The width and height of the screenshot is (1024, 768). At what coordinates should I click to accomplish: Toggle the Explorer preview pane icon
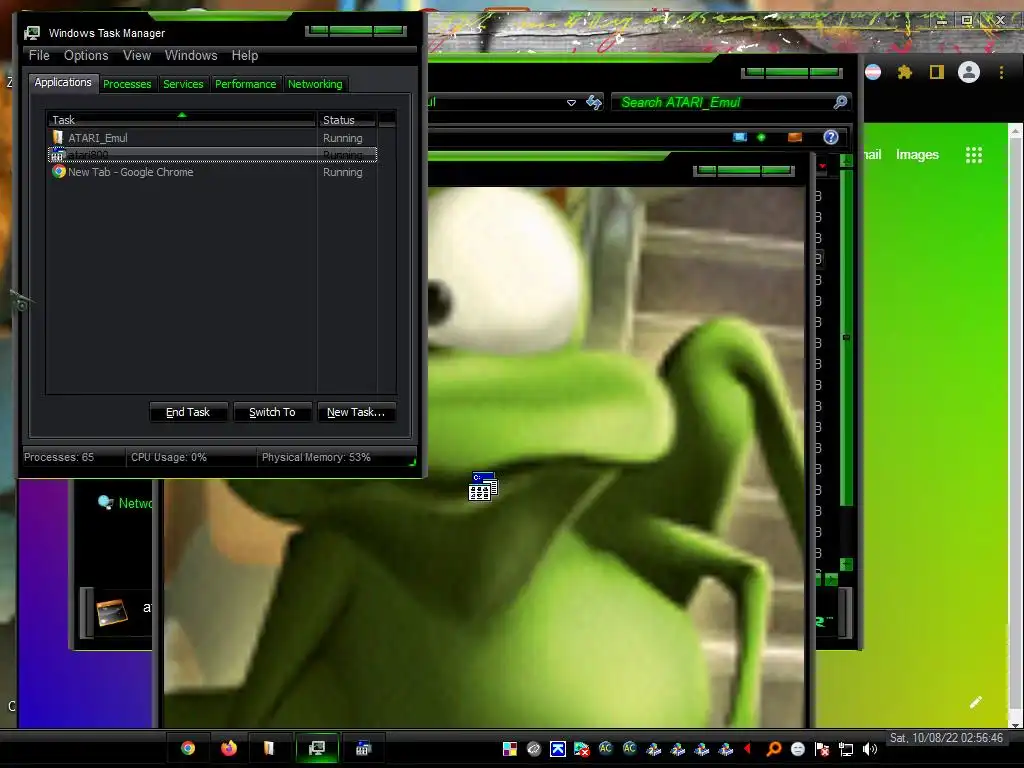pos(795,137)
